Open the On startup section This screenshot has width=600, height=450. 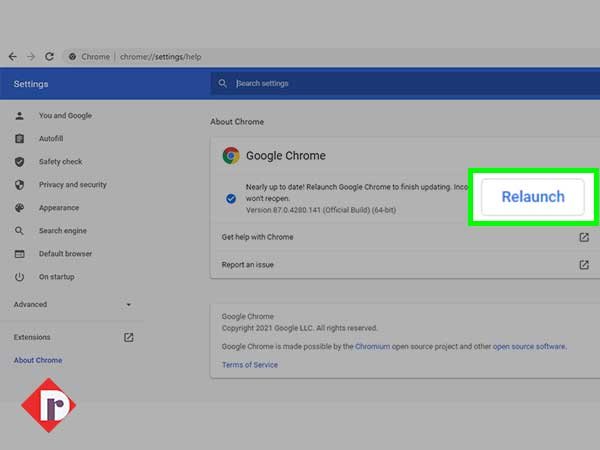(x=57, y=277)
